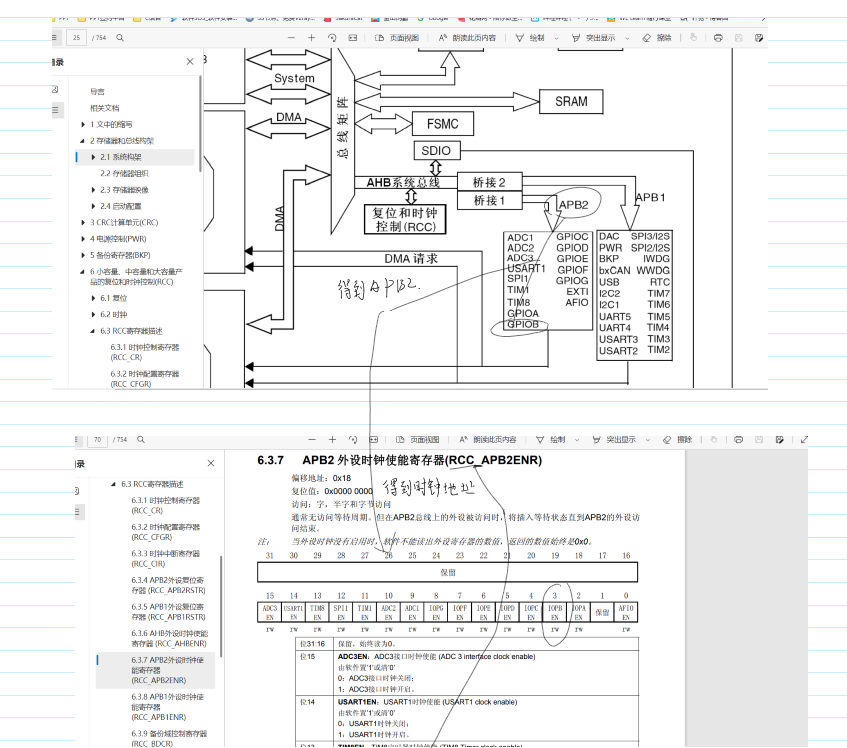Click 朗读此页内容 in the page 70 viewer

click(x=488, y=440)
